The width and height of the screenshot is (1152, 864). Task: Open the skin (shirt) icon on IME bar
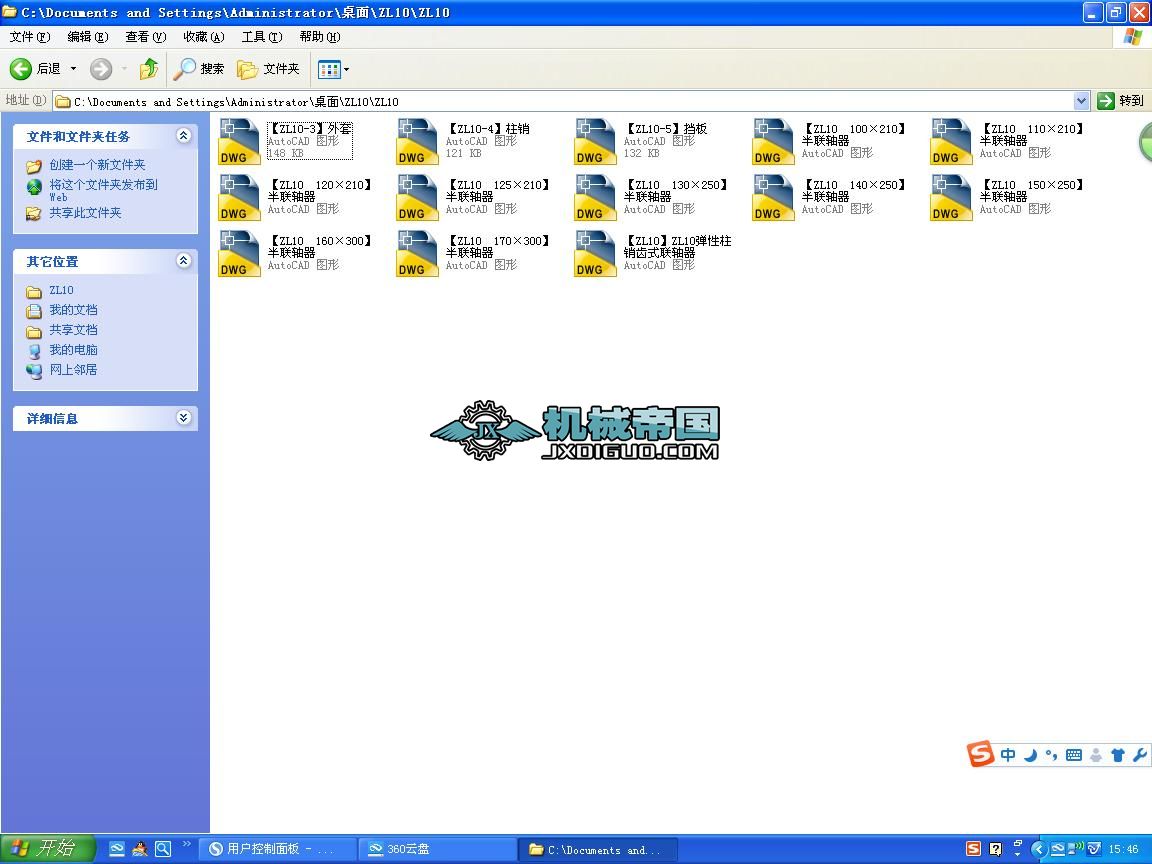point(1117,755)
